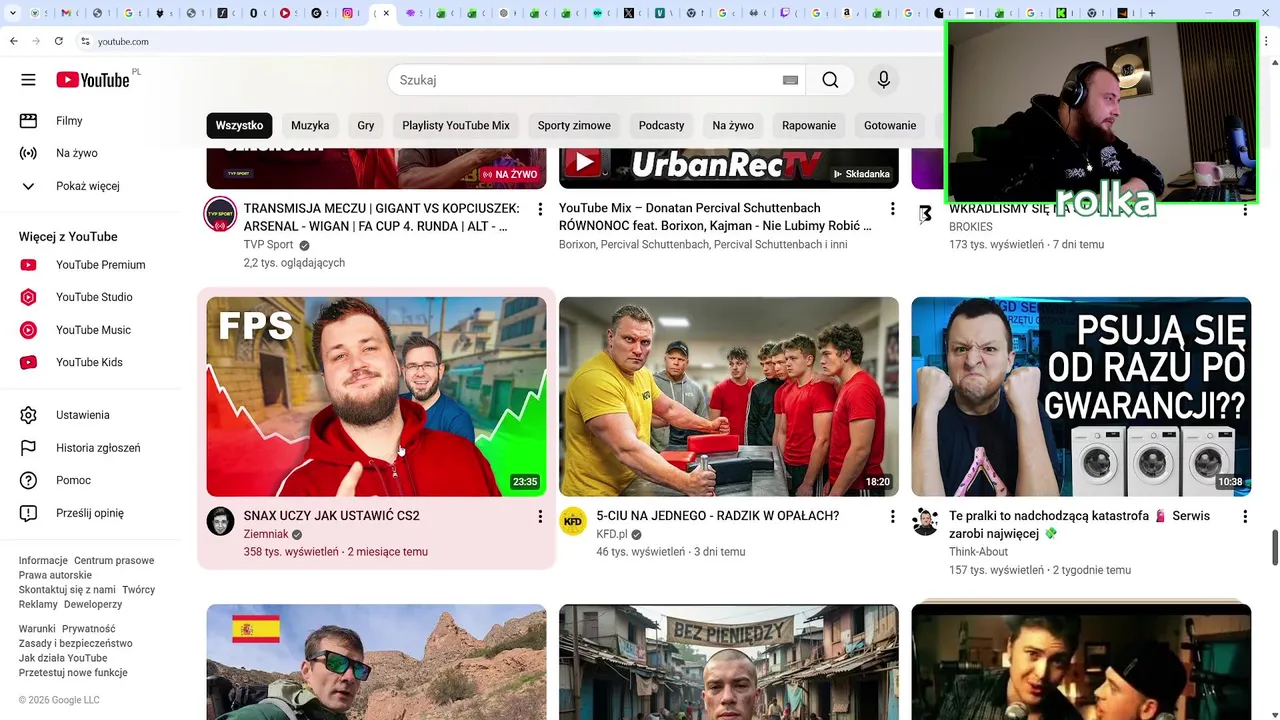Open options menu for TVP Sport stream
The image size is (1280, 720).
(540, 209)
